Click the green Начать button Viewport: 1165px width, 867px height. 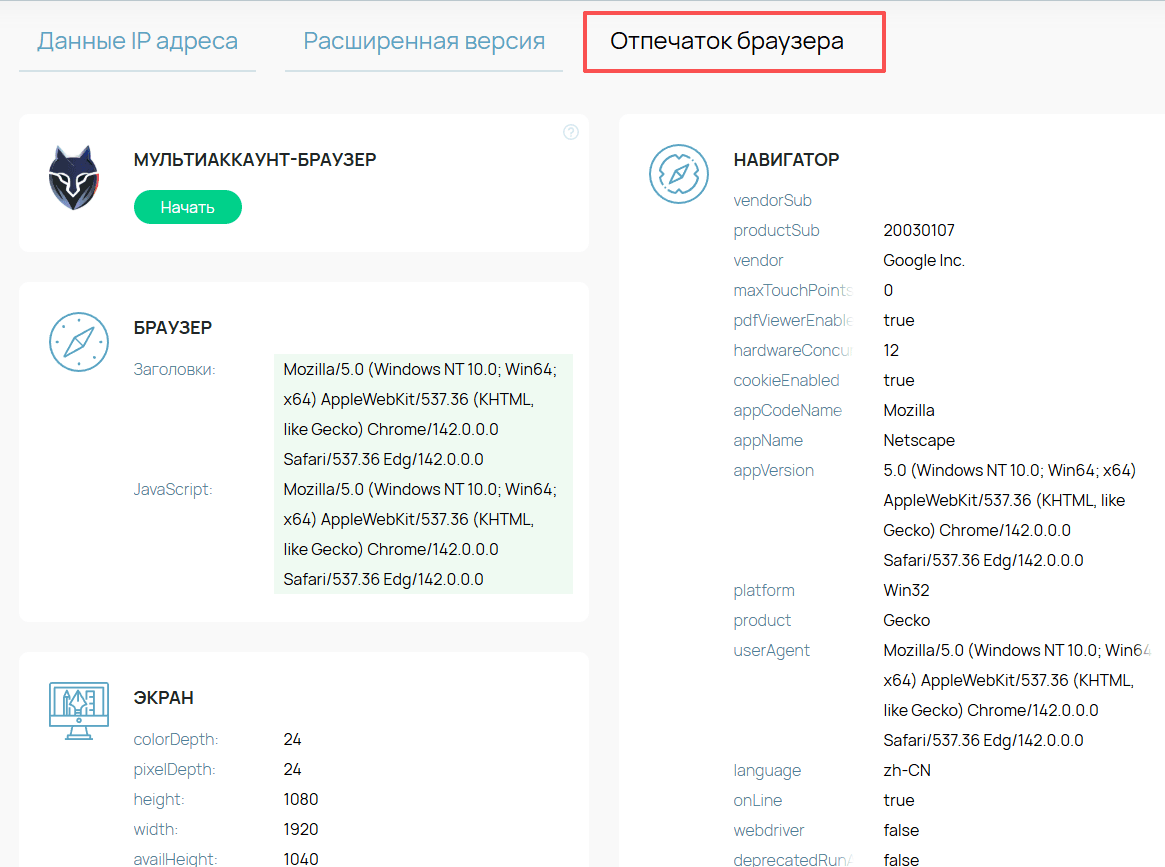tap(187, 207)
